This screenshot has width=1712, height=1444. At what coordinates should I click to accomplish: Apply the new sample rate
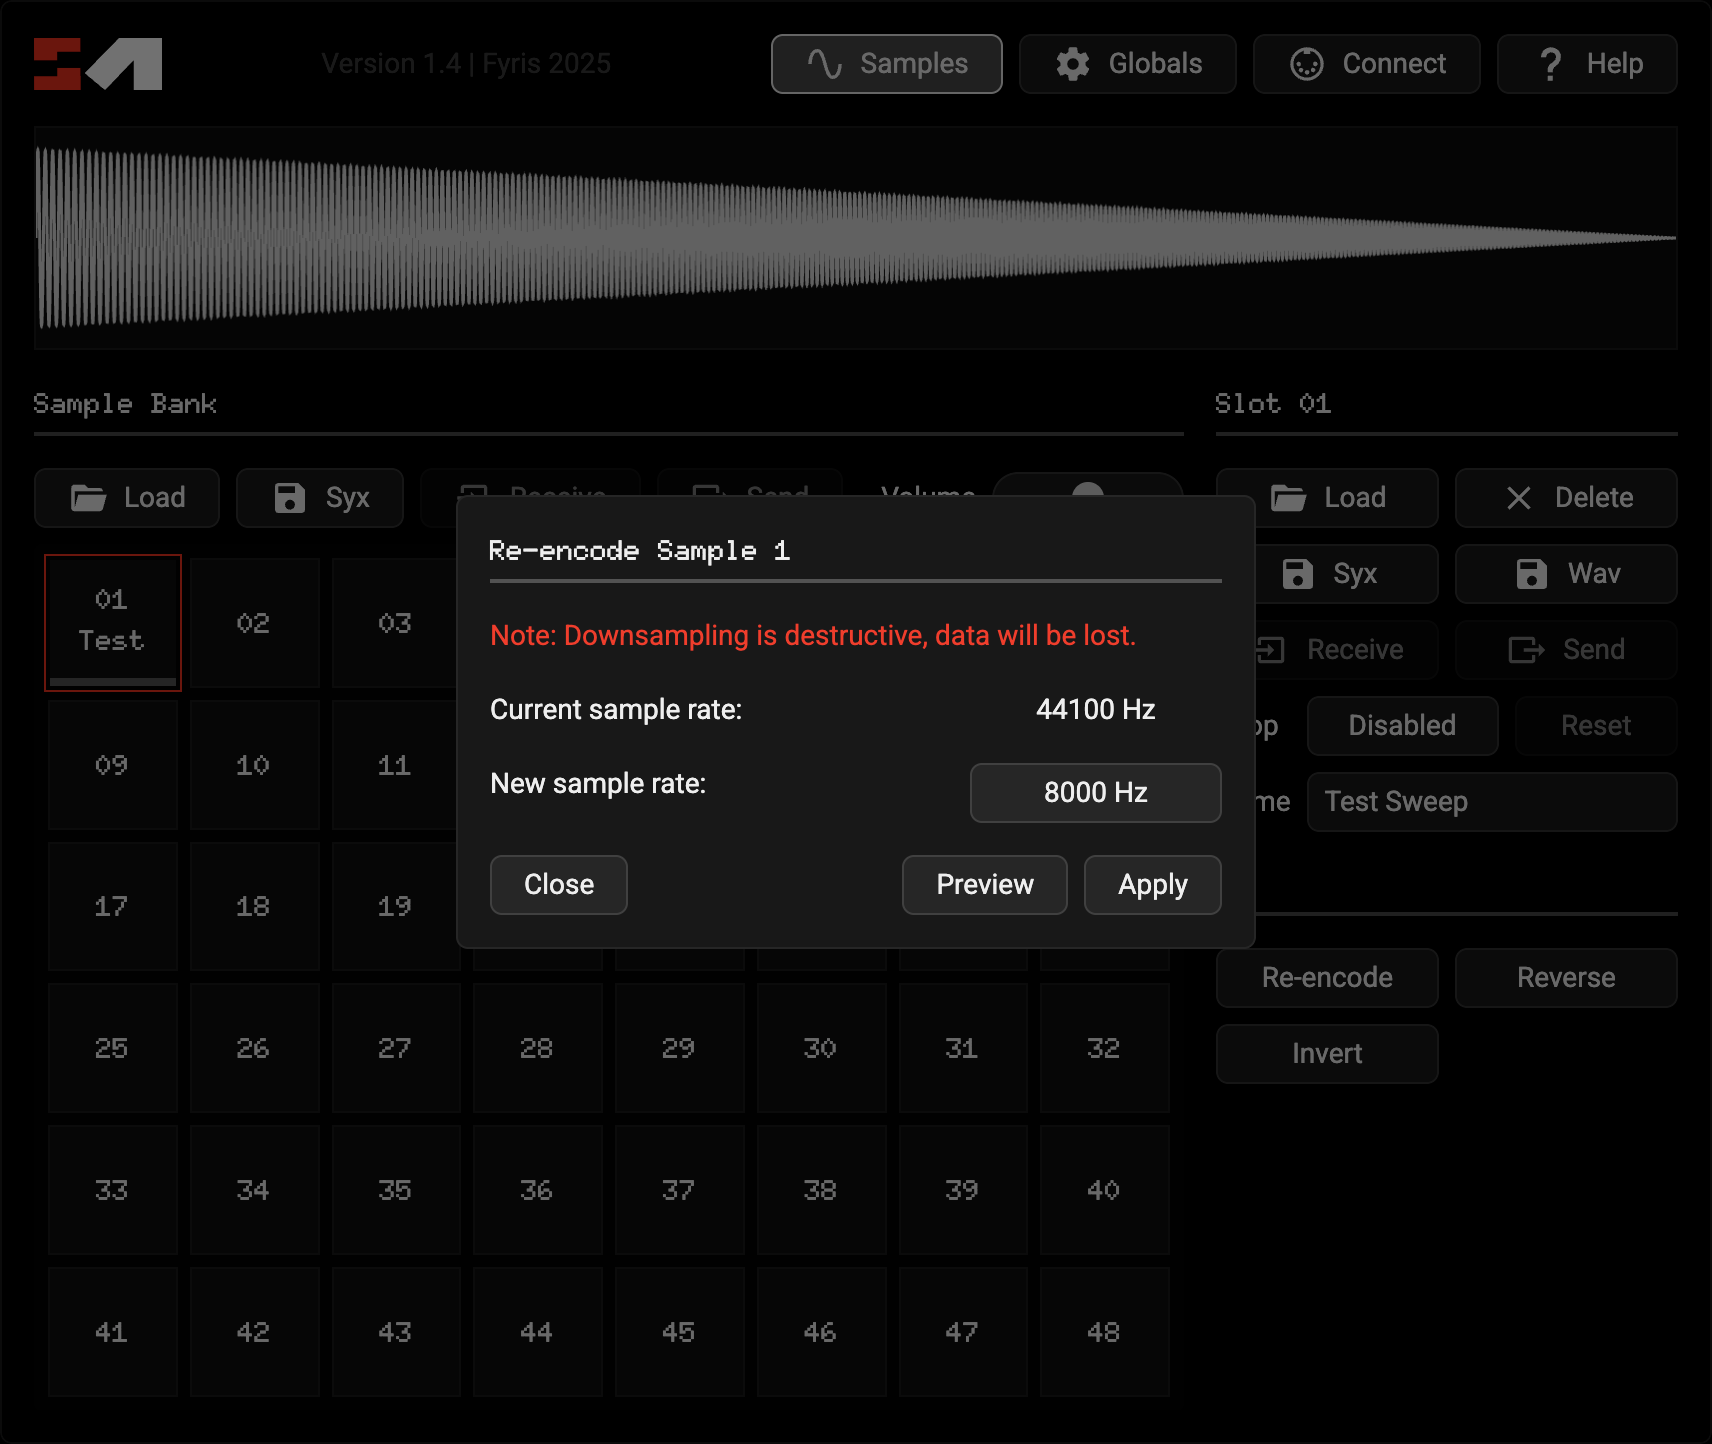coord(1152,885)
